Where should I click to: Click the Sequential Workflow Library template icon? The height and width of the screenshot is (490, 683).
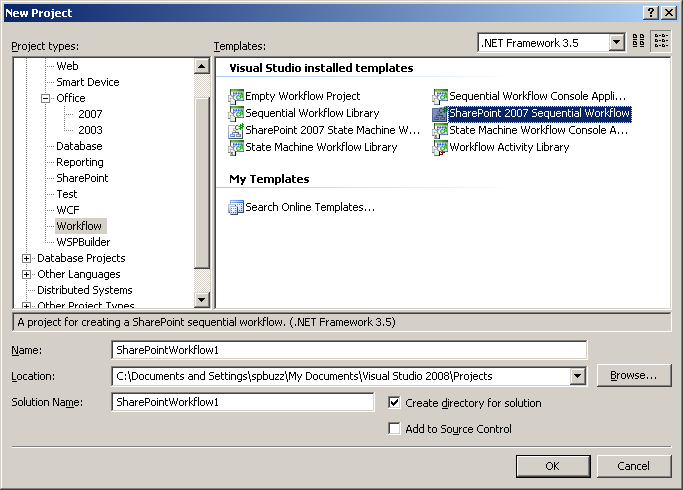(236, 113)
